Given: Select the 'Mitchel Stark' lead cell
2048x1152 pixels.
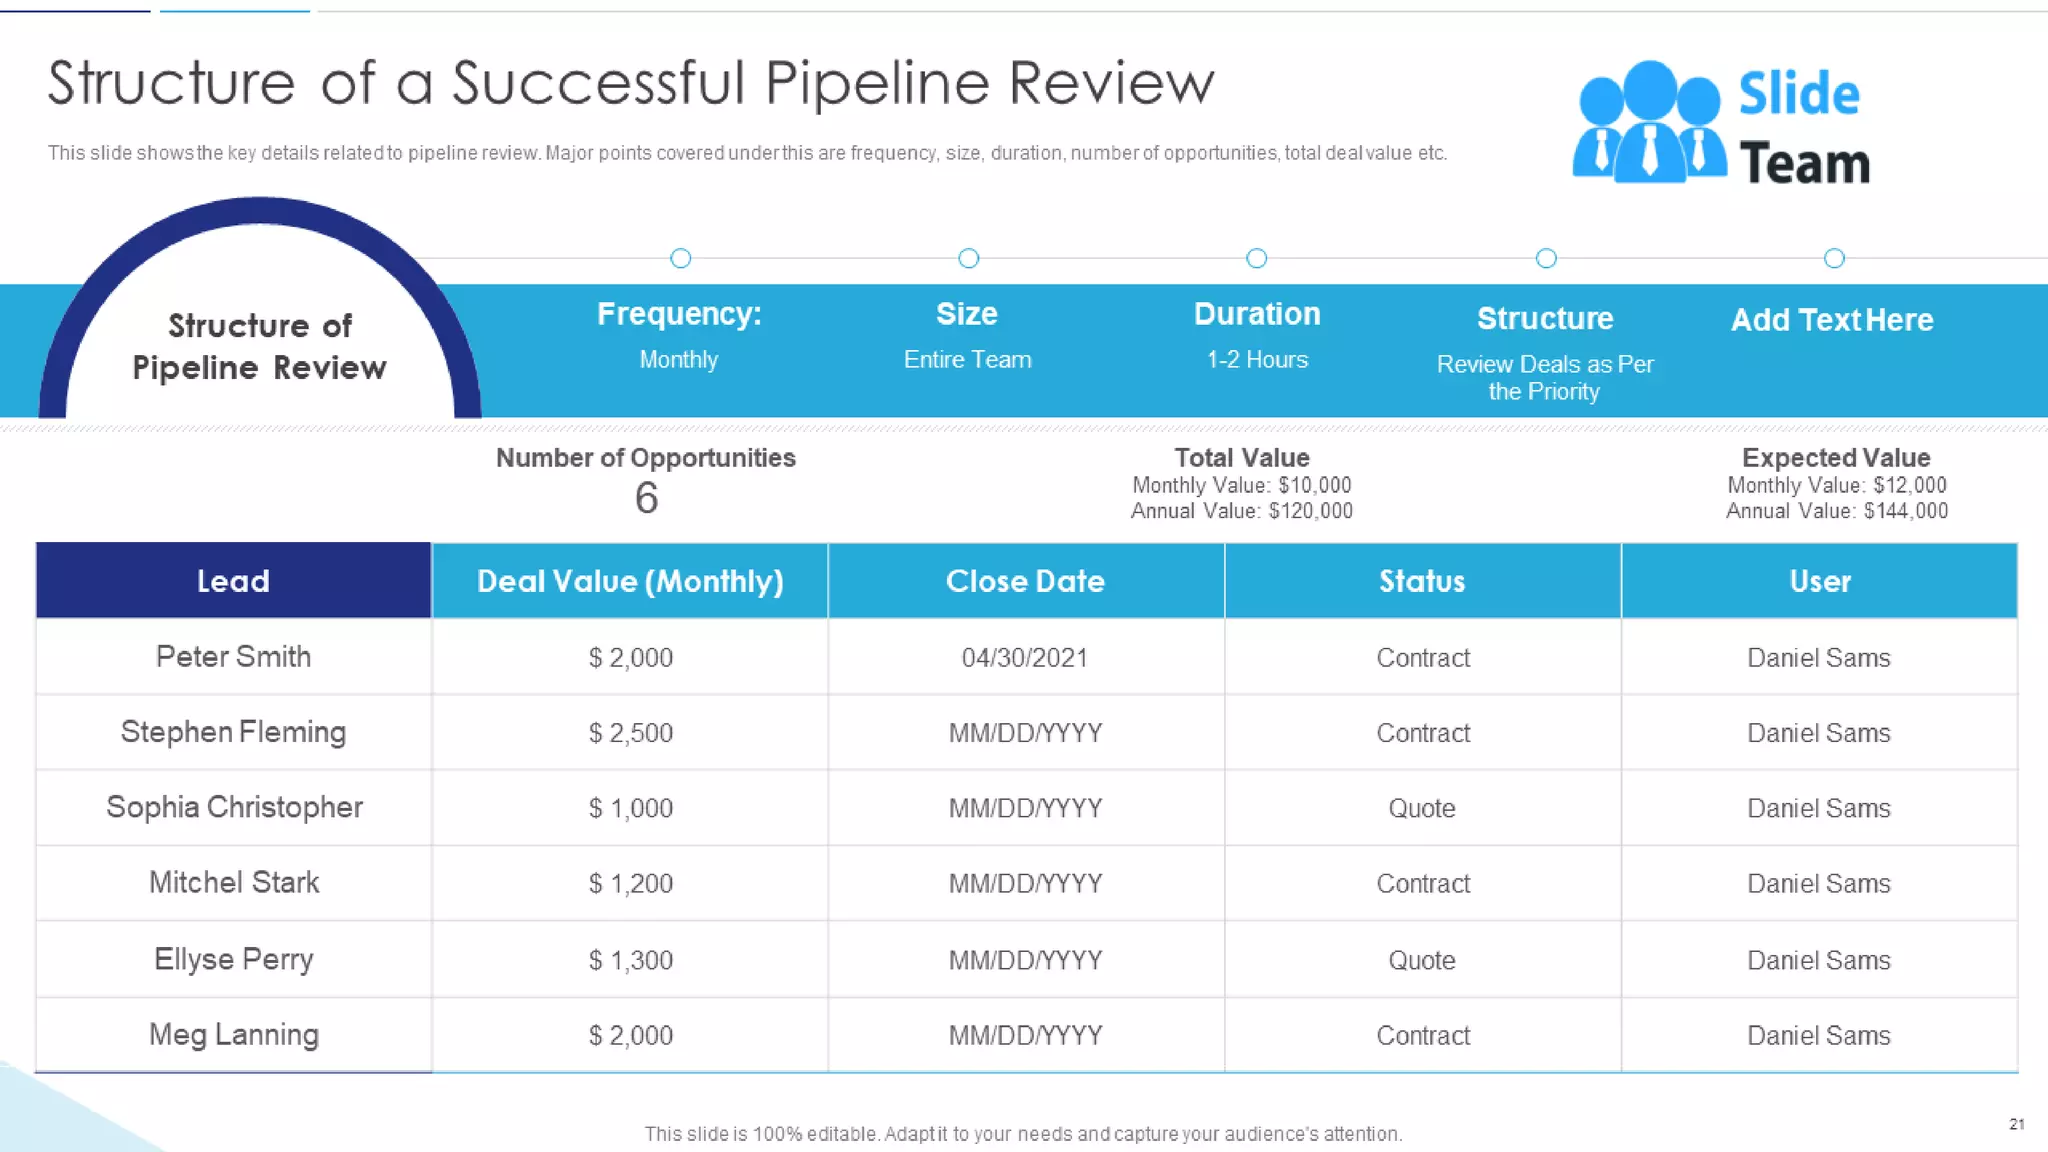Looking at the screenshot, I should click(x=233, y=883).
